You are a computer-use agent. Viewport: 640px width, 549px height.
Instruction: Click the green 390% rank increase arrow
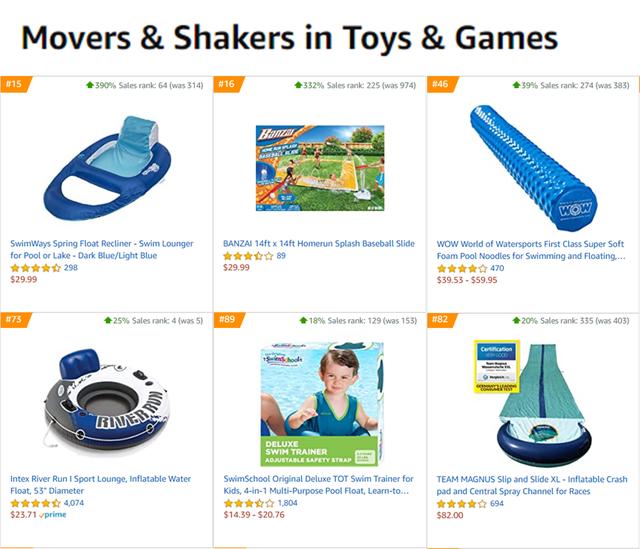(90, 85)
